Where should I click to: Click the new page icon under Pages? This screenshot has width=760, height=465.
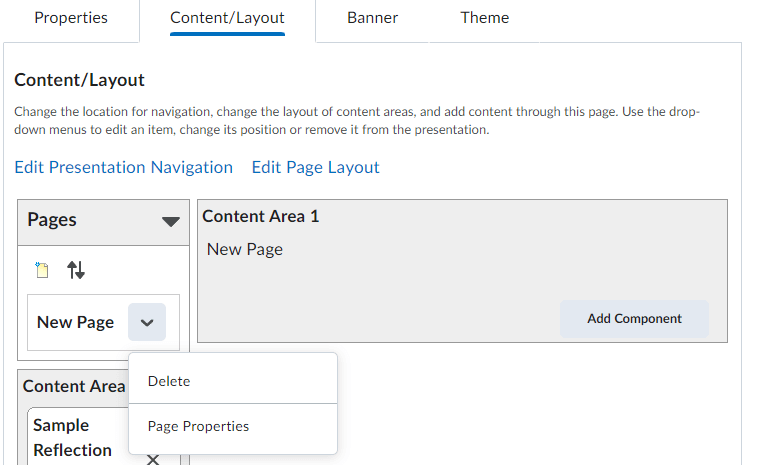(41, 270)
